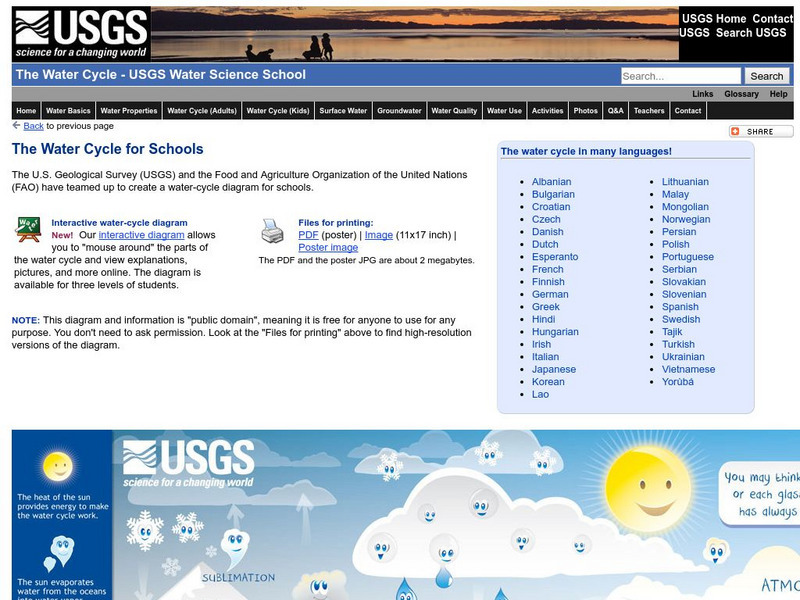The width and height of the screenshot is (800, 600).
Task: Click the water droplet icon in blue sidebar
Action: click(59, 553)
